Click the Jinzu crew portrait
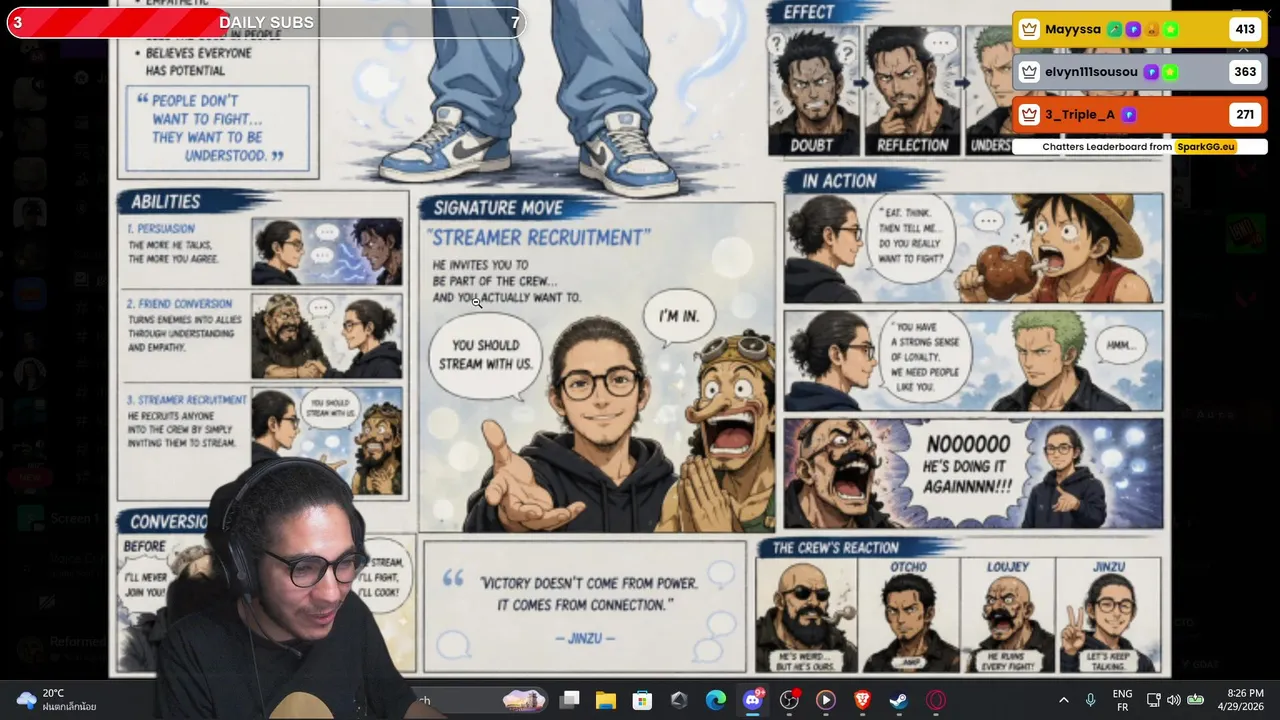The height and width of the screenshot is (720, 1280). [x=1108, y=616]
